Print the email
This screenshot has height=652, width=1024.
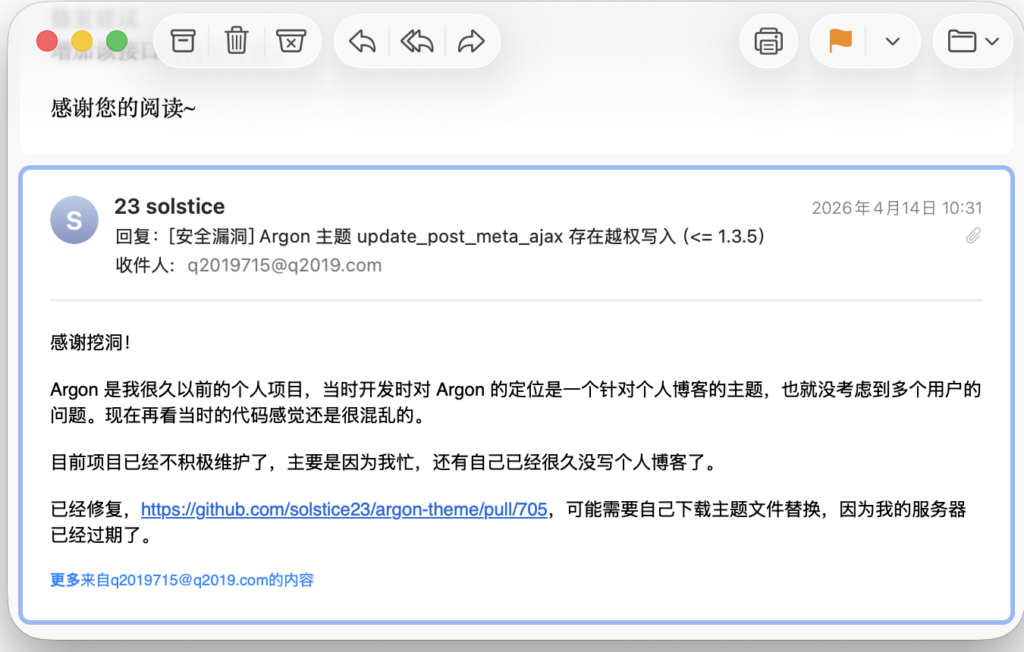tap(767, 41)
